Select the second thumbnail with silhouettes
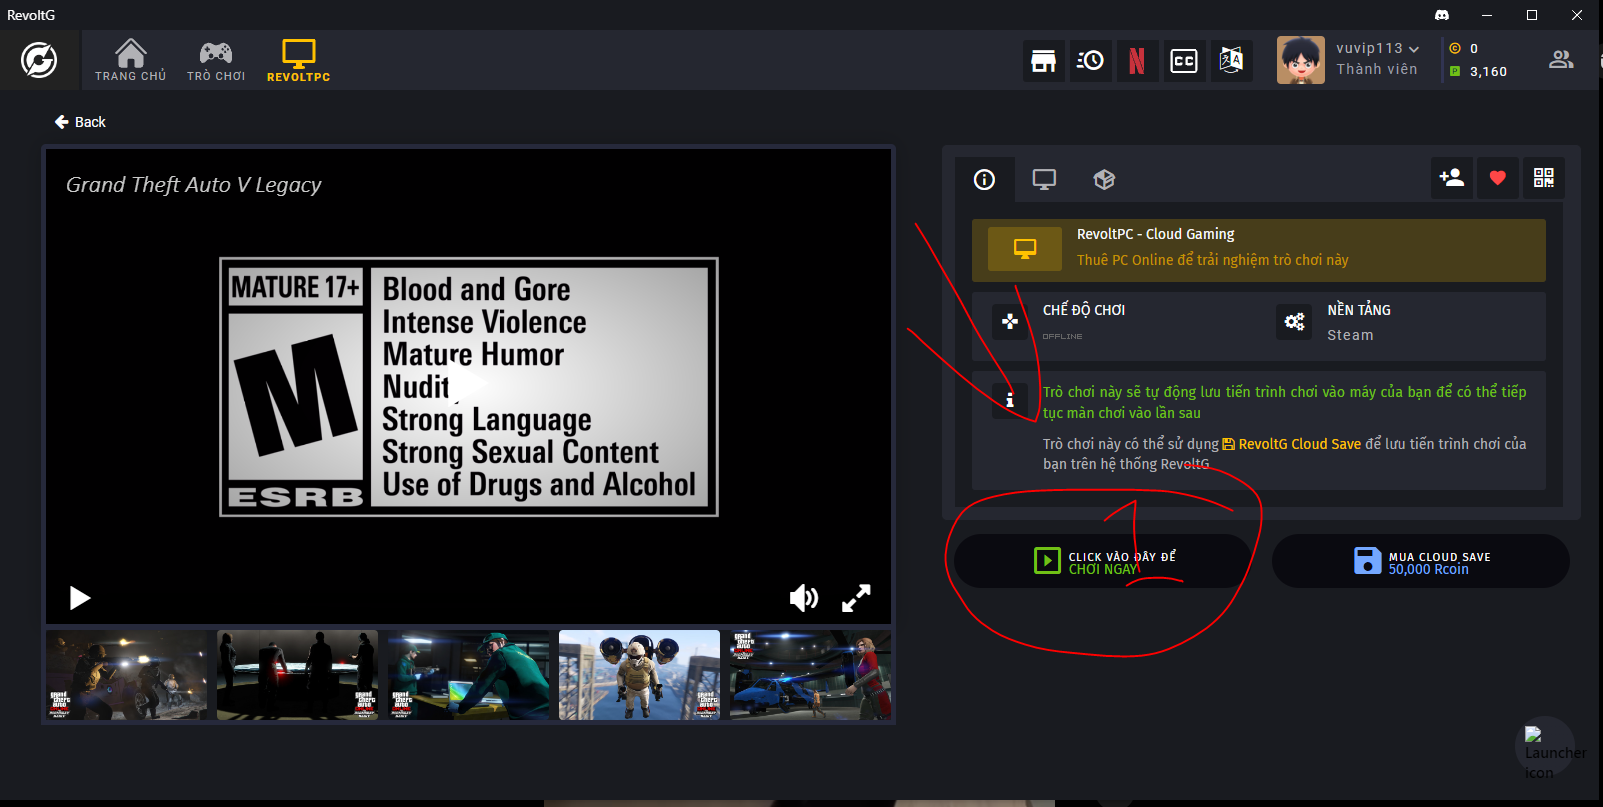Image resolution: width=1603 pixels, height=807 pixels. click(x=297, y=675)
